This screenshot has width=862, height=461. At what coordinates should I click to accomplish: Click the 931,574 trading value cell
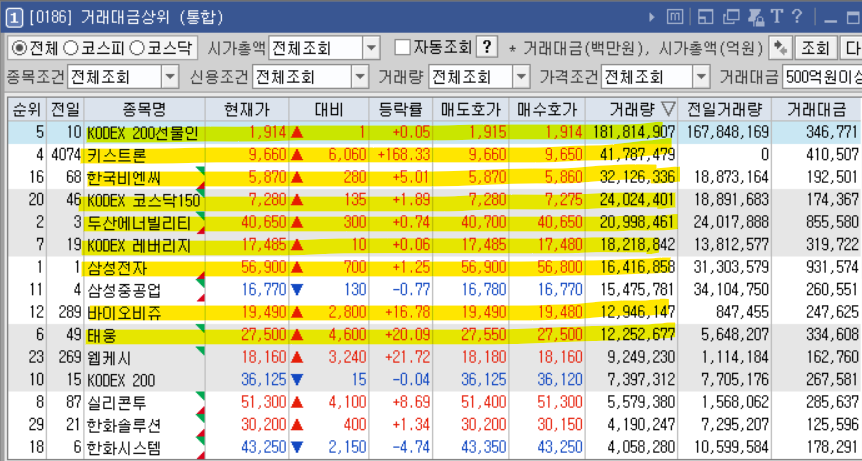point(832,268)
